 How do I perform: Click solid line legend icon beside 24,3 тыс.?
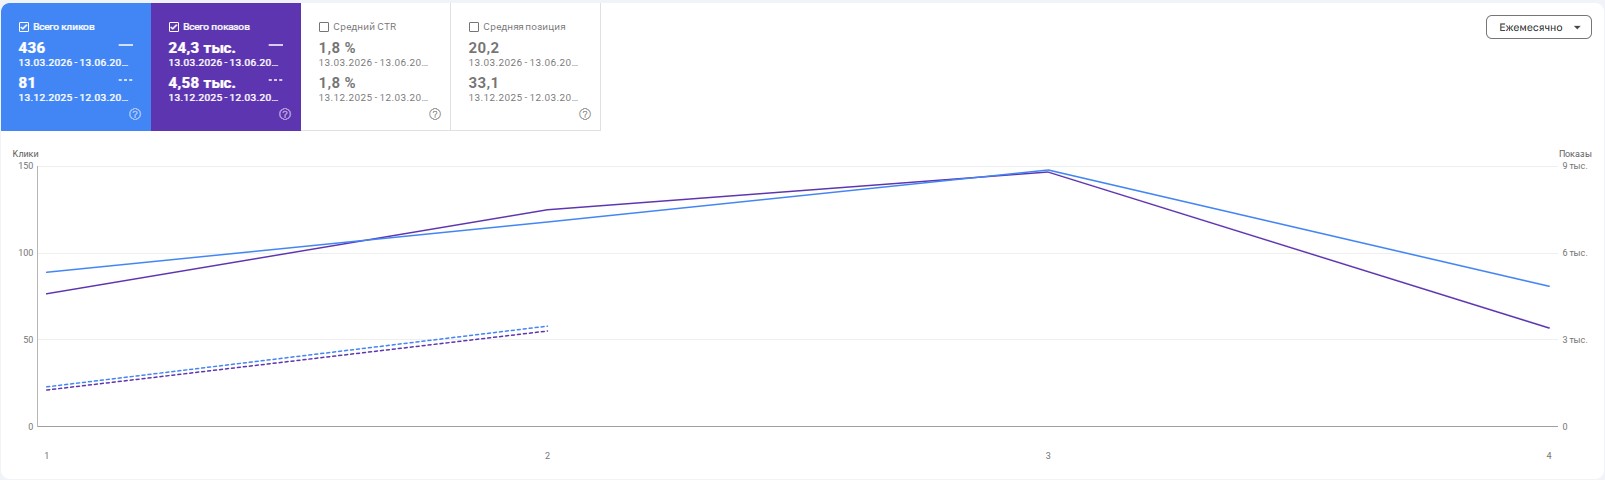click(x=276, y=45)
